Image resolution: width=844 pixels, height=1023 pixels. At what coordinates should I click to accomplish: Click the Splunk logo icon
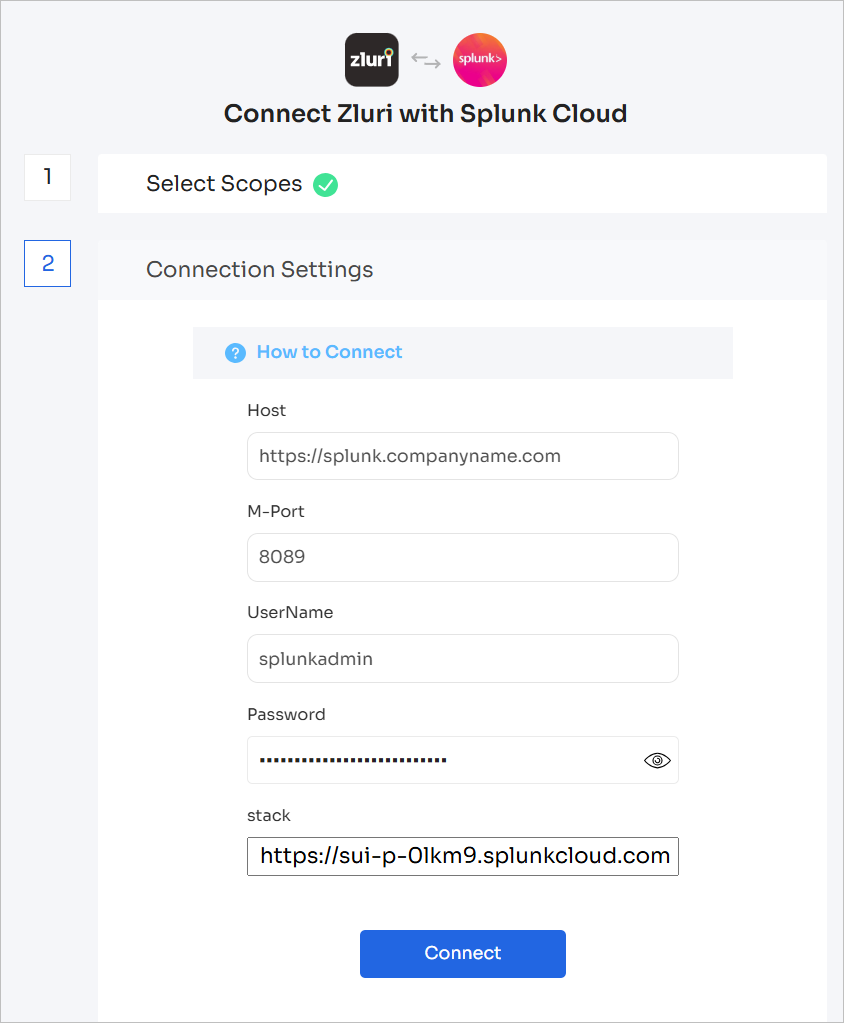[479, 60]
